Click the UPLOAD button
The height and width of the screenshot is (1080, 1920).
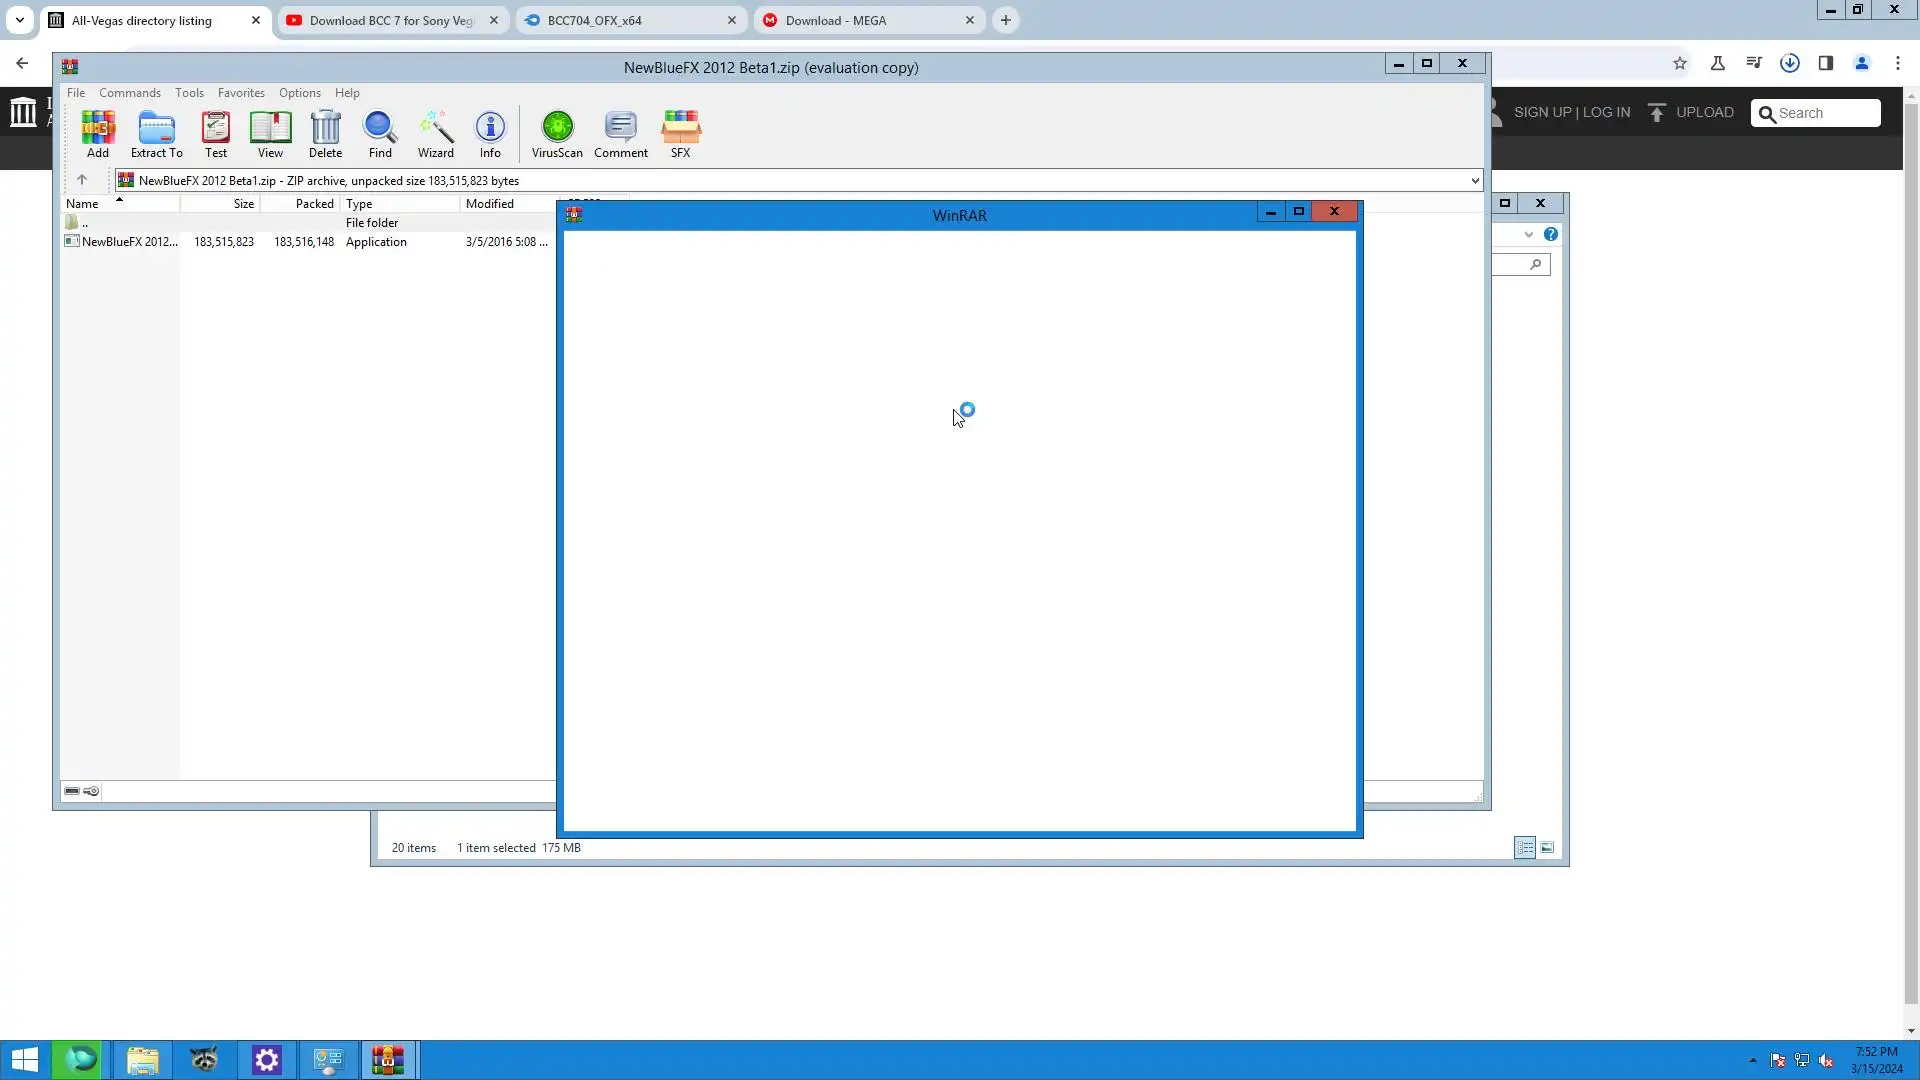coord(1691,112)
